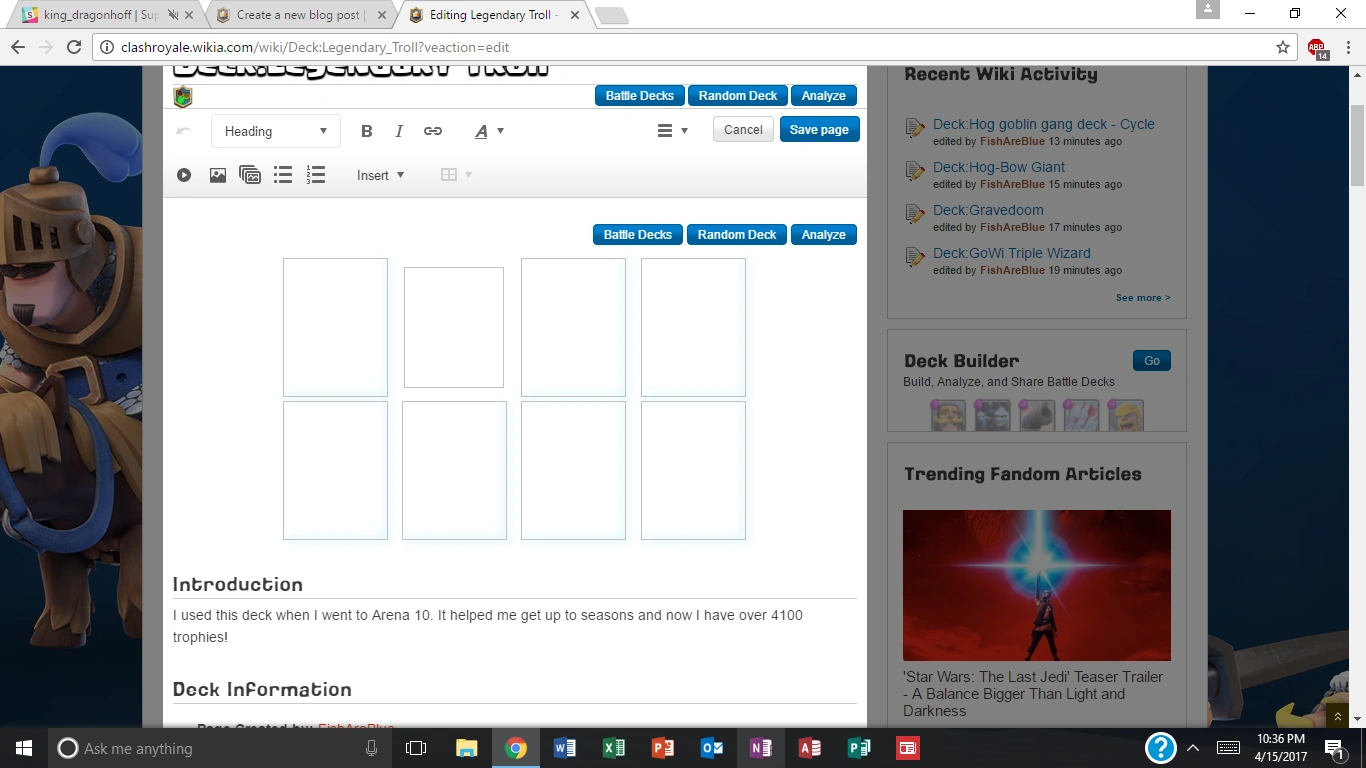Open the Star Wars Last Jedi Teaser Trailer headline
The width and height of the screenshot is (1366, 768).
click(x=1033, y=694)
